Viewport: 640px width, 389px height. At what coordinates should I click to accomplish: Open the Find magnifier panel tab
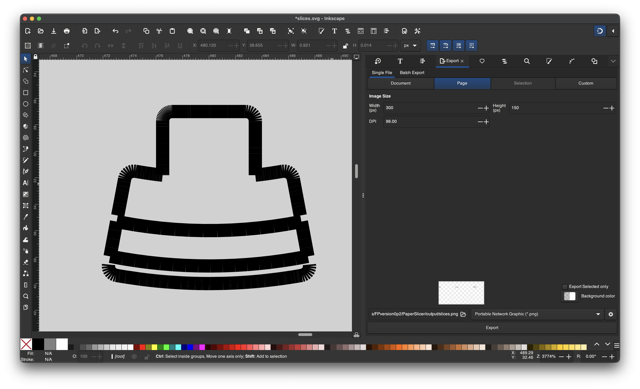click(x=527, y=61)
